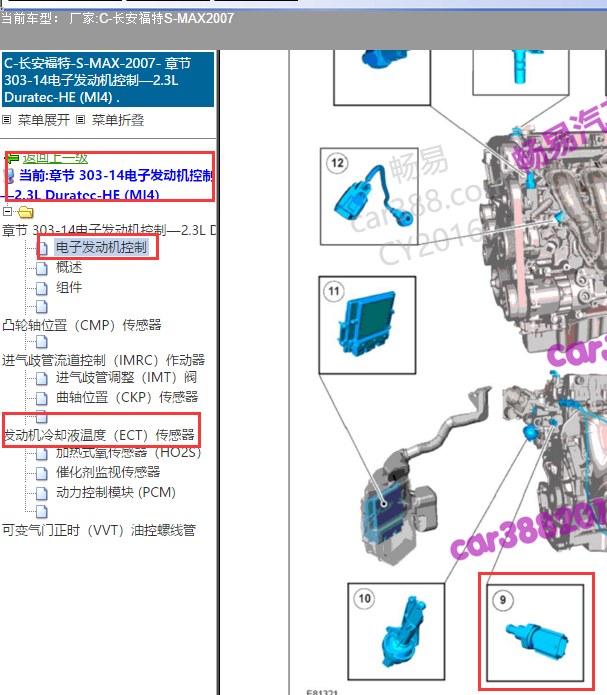Open 可变气门正时（VVT）油控螺线管 entry

pyautogui.click(x=99, y=530)
